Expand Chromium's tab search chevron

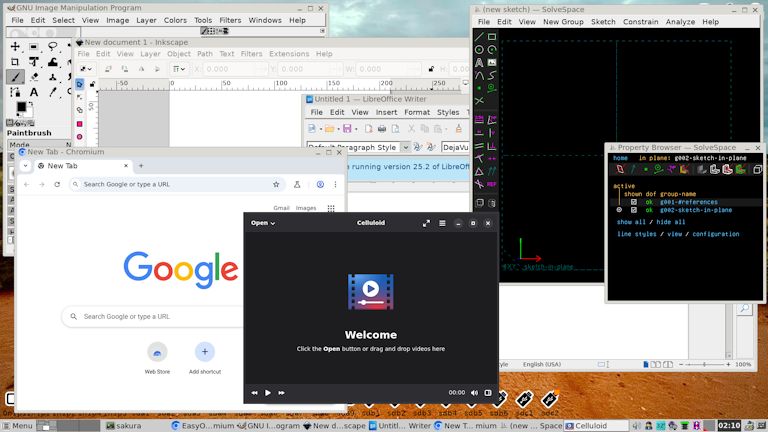point(25,166)
